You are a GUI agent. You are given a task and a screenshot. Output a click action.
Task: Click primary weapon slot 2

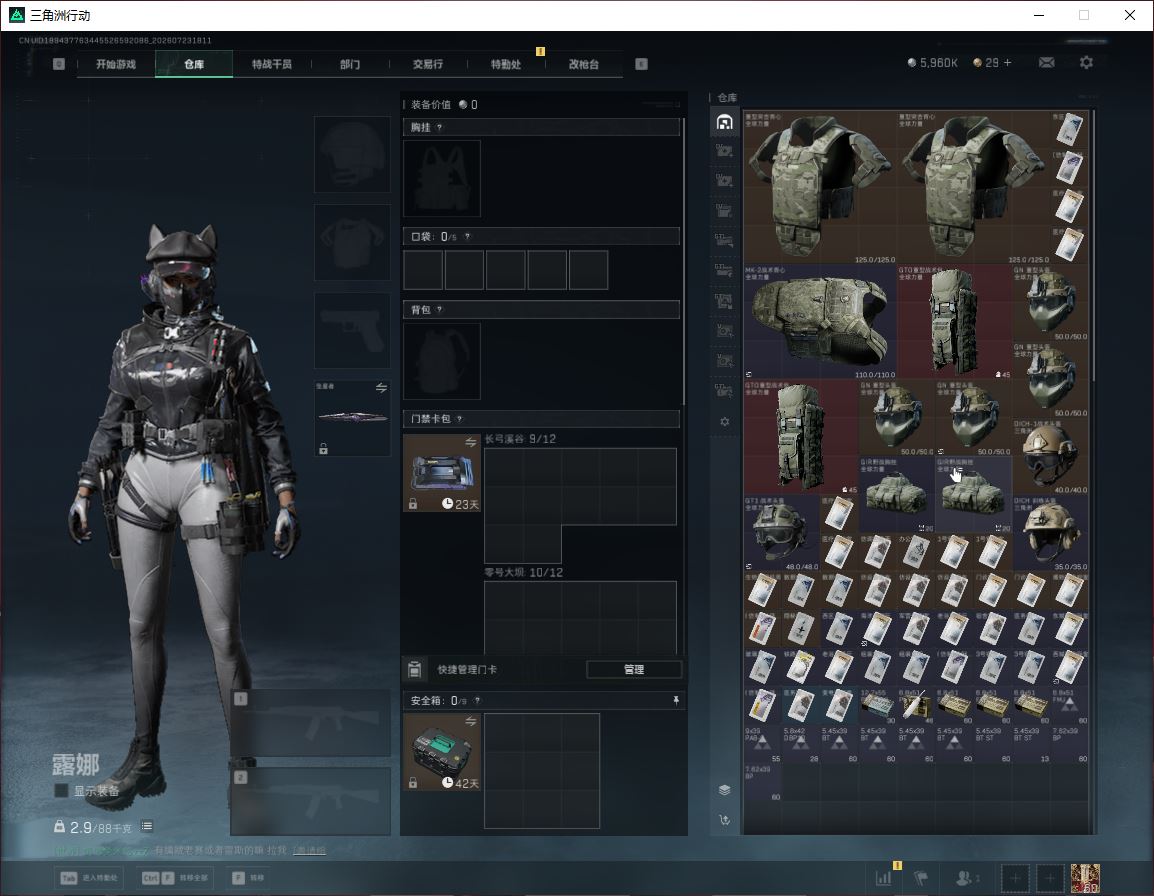coord(311,801)
